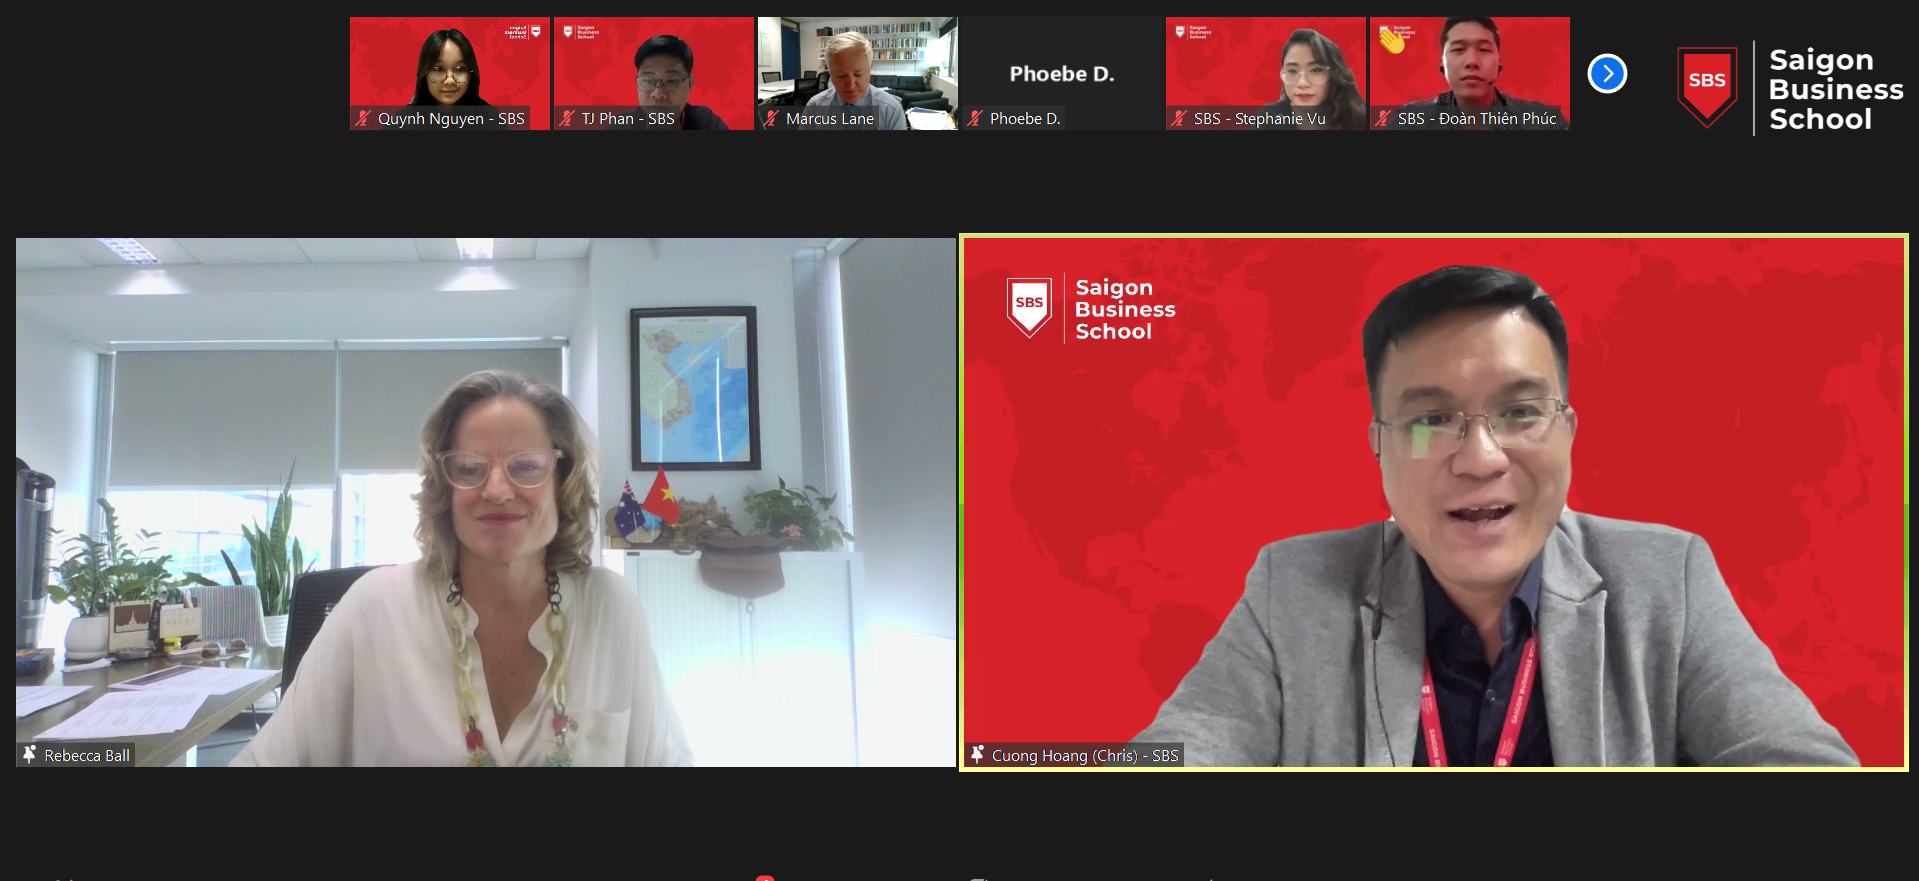Click Đoàn Thiên Phúc's muted microphone icon
Viewport: 1919px width, 881px height.
pyautogui.click(x=1384, y=118)
